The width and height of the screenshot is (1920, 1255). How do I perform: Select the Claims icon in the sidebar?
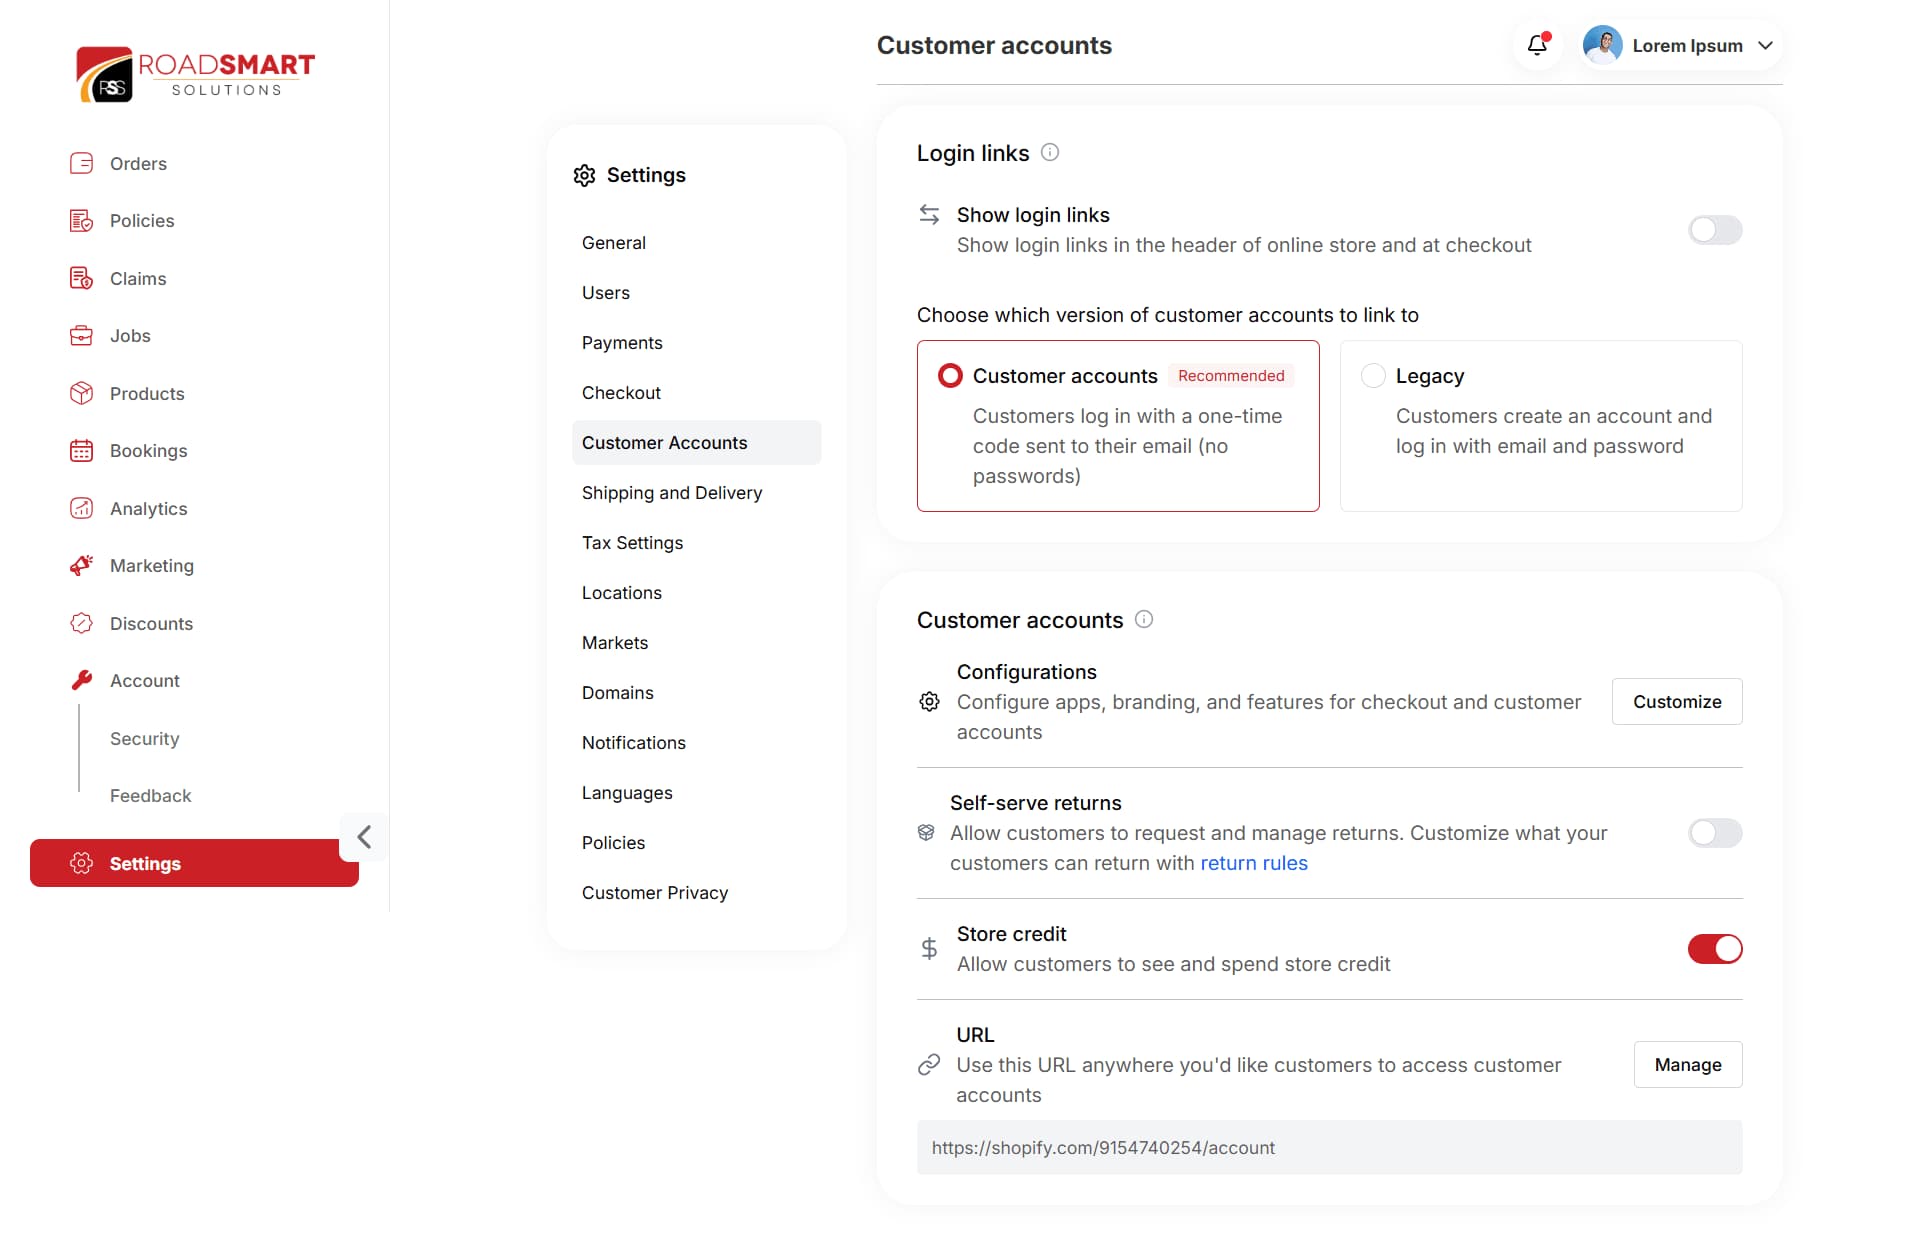pyautogui.click(x=81, y=278)
